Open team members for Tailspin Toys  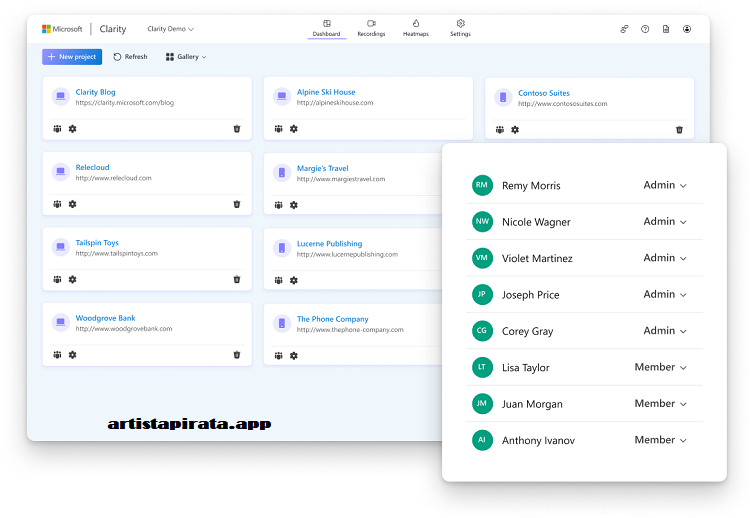57,279
